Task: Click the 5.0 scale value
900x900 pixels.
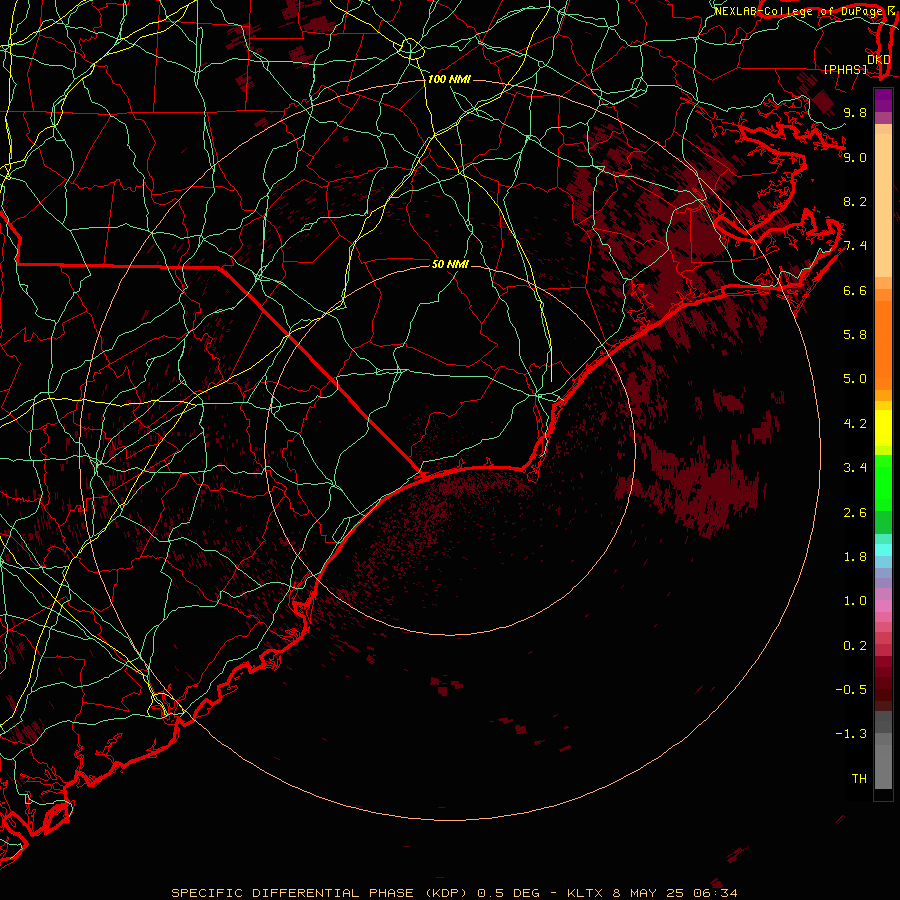Action: (855, 379)
